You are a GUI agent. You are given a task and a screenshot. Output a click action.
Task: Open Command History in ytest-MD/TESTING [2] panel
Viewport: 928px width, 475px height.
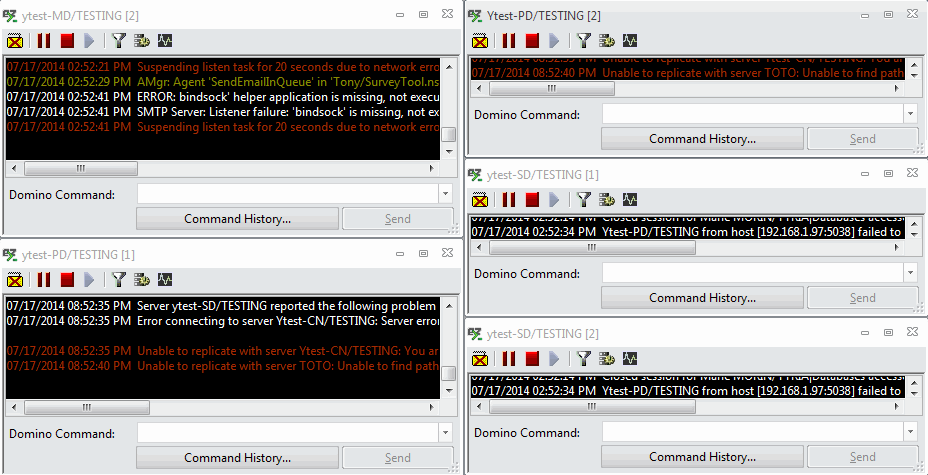[237, 219]
